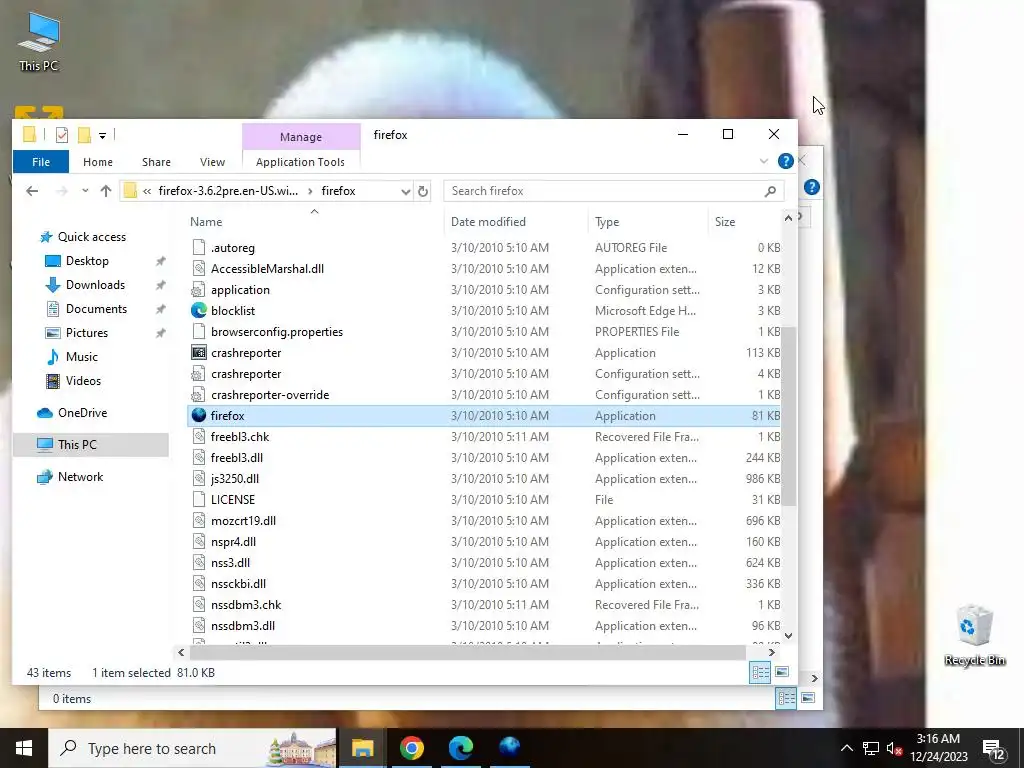1024x768 pixels.
Task: Open the Application Tools ribbon tab
Action: 300,162
